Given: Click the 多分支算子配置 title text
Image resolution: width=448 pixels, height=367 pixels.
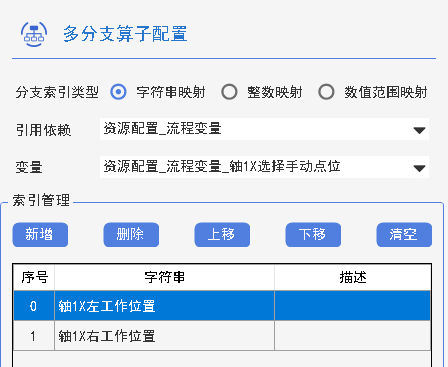Looking at the screenshot, I should tap(125, 34).
